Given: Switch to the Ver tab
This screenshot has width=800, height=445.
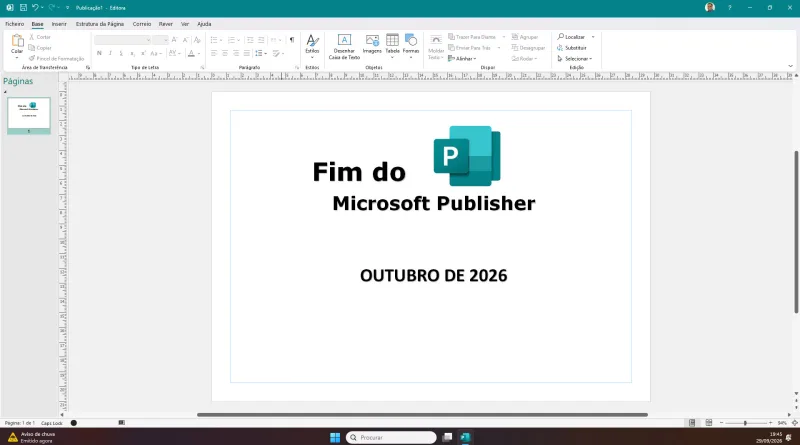Looking at the screenshot, I should point(185,24).
